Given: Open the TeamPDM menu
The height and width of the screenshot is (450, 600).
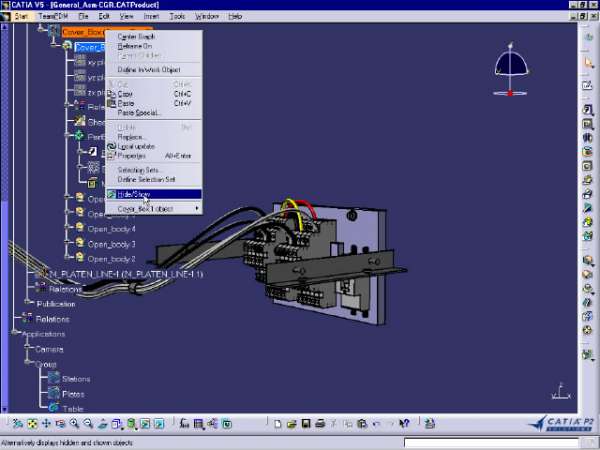Looking at the screenshot, I should [53, 16].
